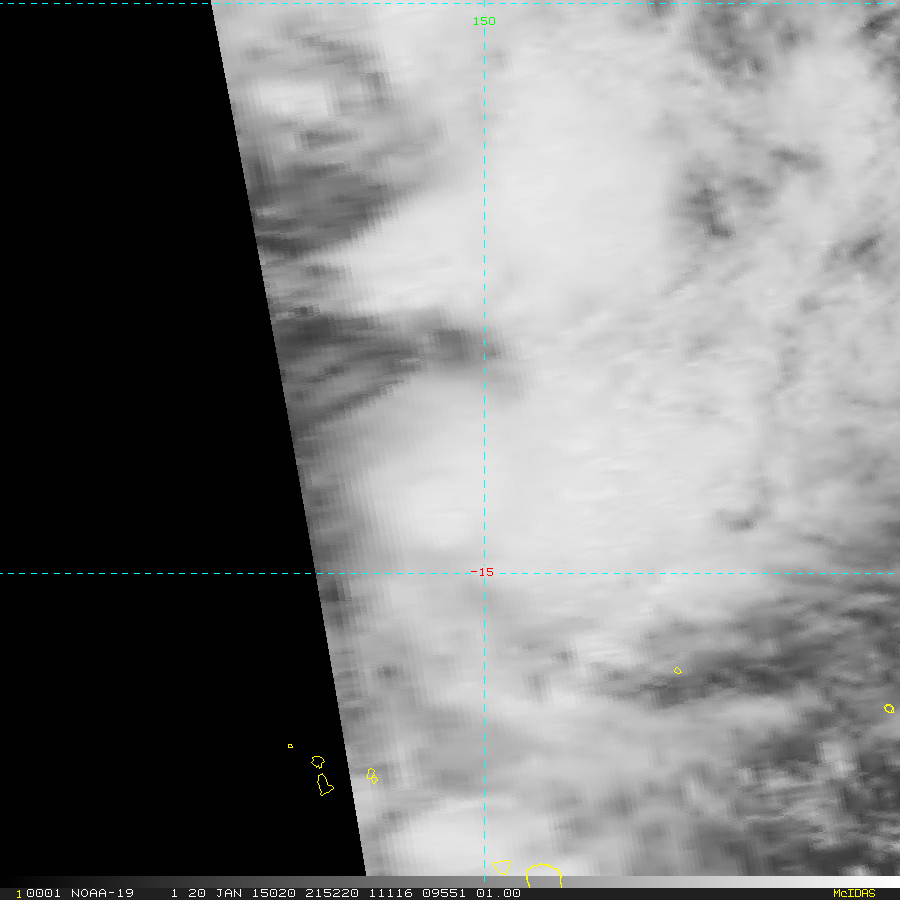Select the tiny yellow island on the far right edge

click(889, 708)
